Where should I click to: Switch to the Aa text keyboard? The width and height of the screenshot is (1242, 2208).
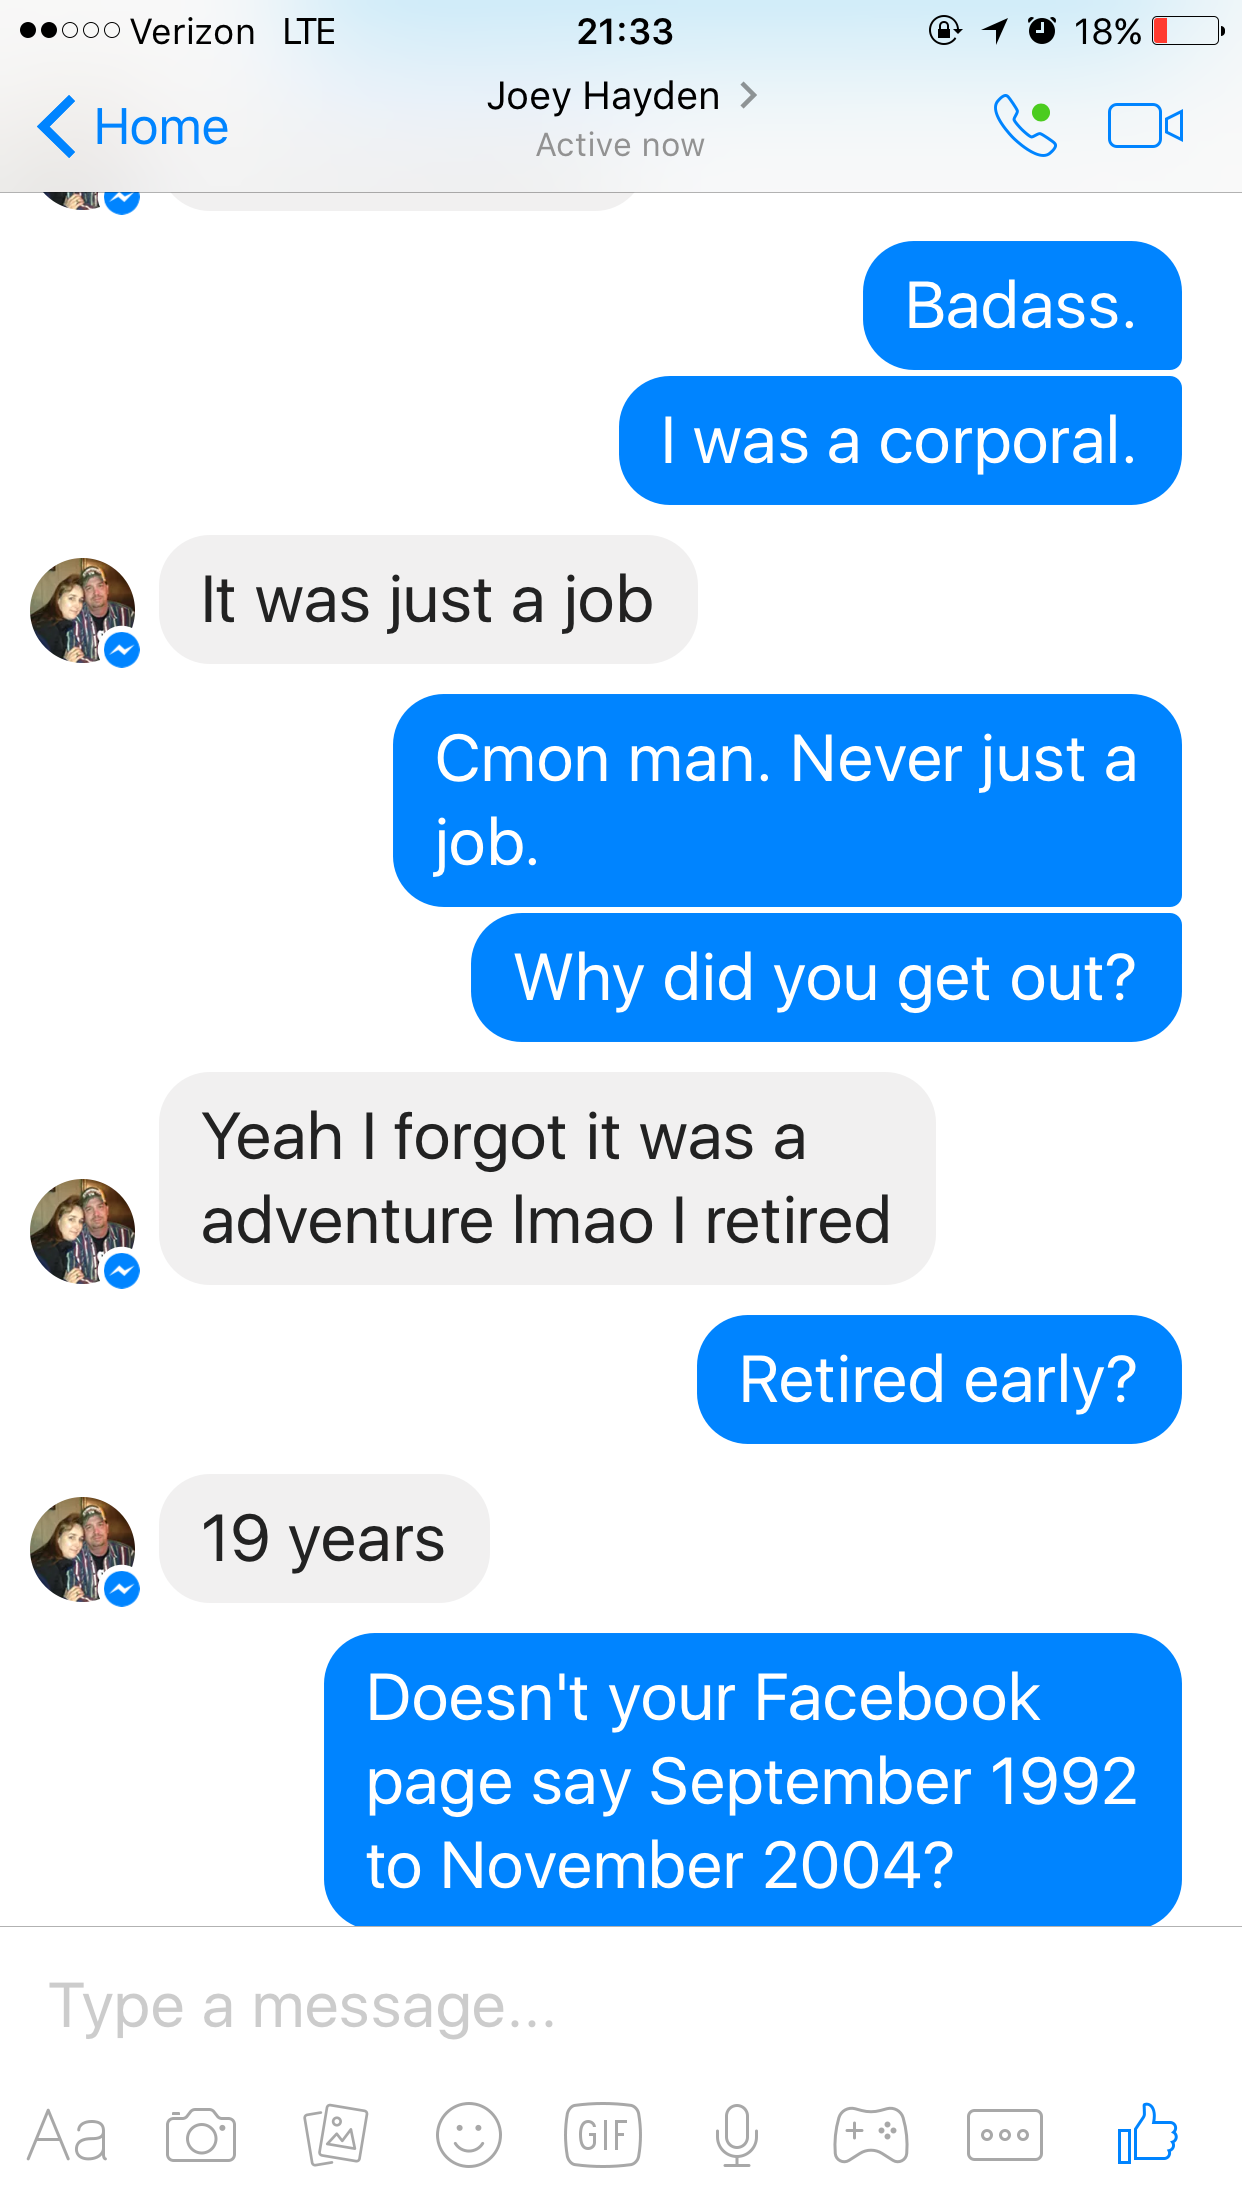click(x=67, y=2137)
